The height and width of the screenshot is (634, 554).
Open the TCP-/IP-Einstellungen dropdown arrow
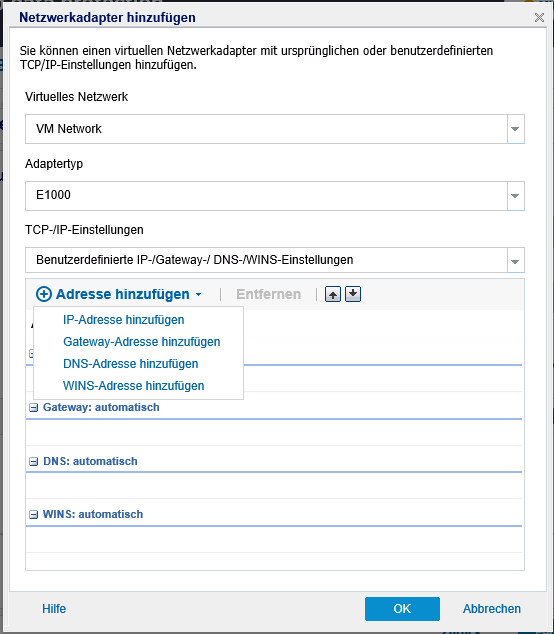[515, 261]
